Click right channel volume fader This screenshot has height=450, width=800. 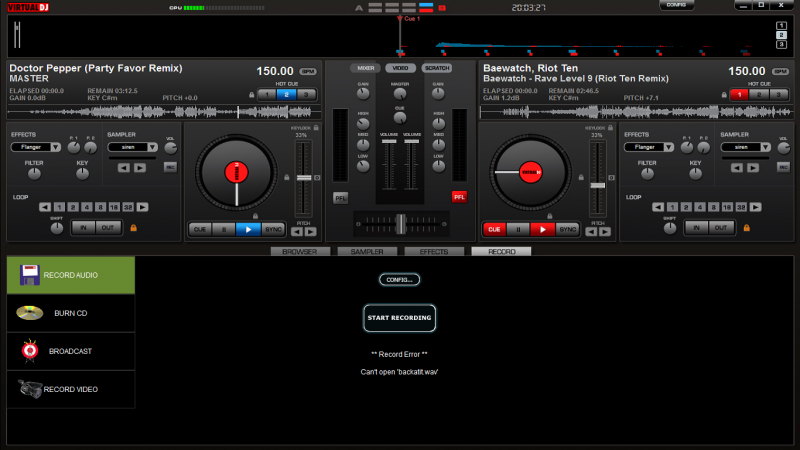(412, 141)
